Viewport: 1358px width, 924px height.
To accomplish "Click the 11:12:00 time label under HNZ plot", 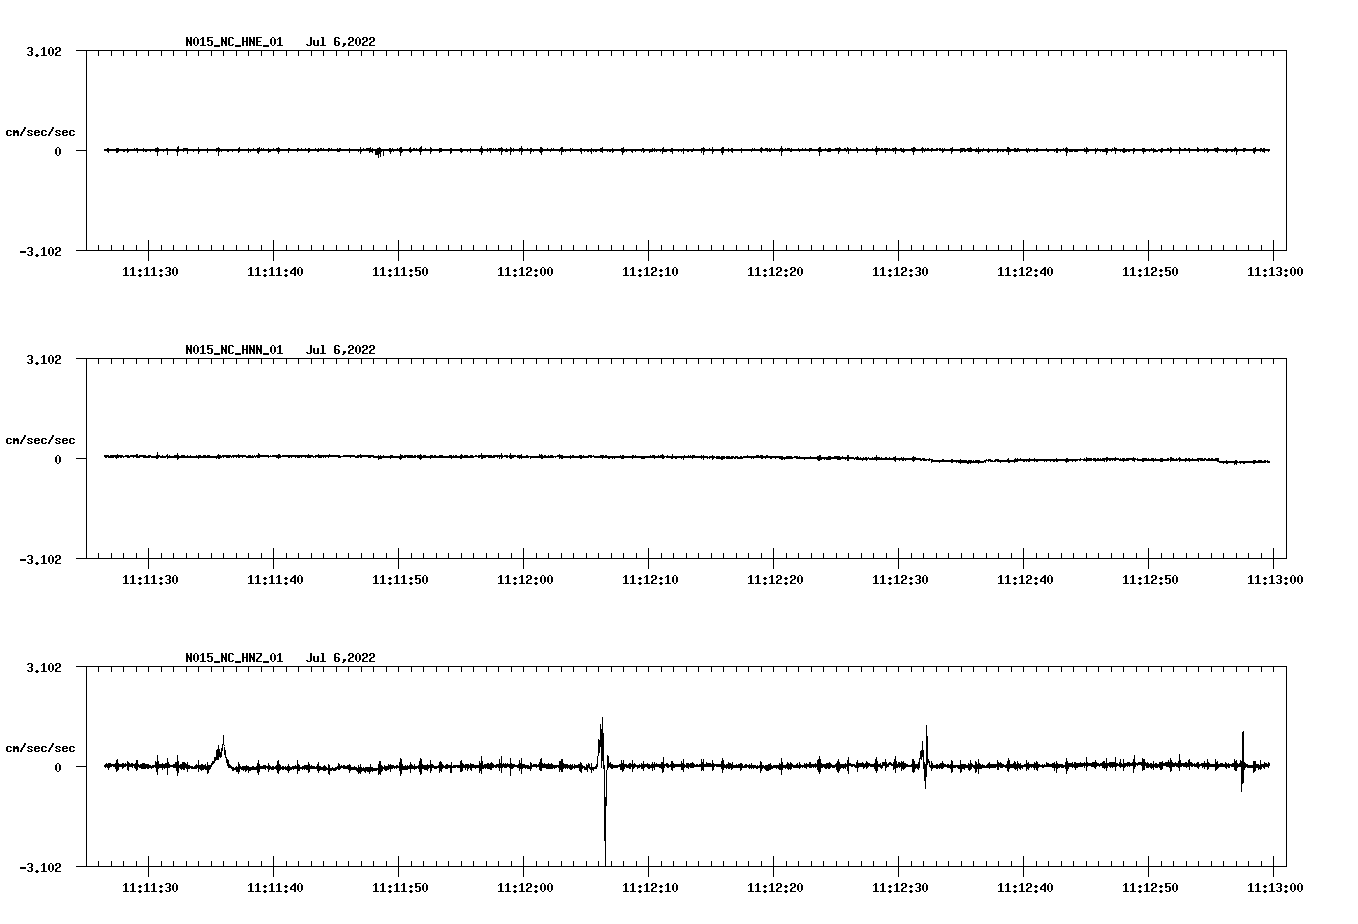I will tap(525, 887).
